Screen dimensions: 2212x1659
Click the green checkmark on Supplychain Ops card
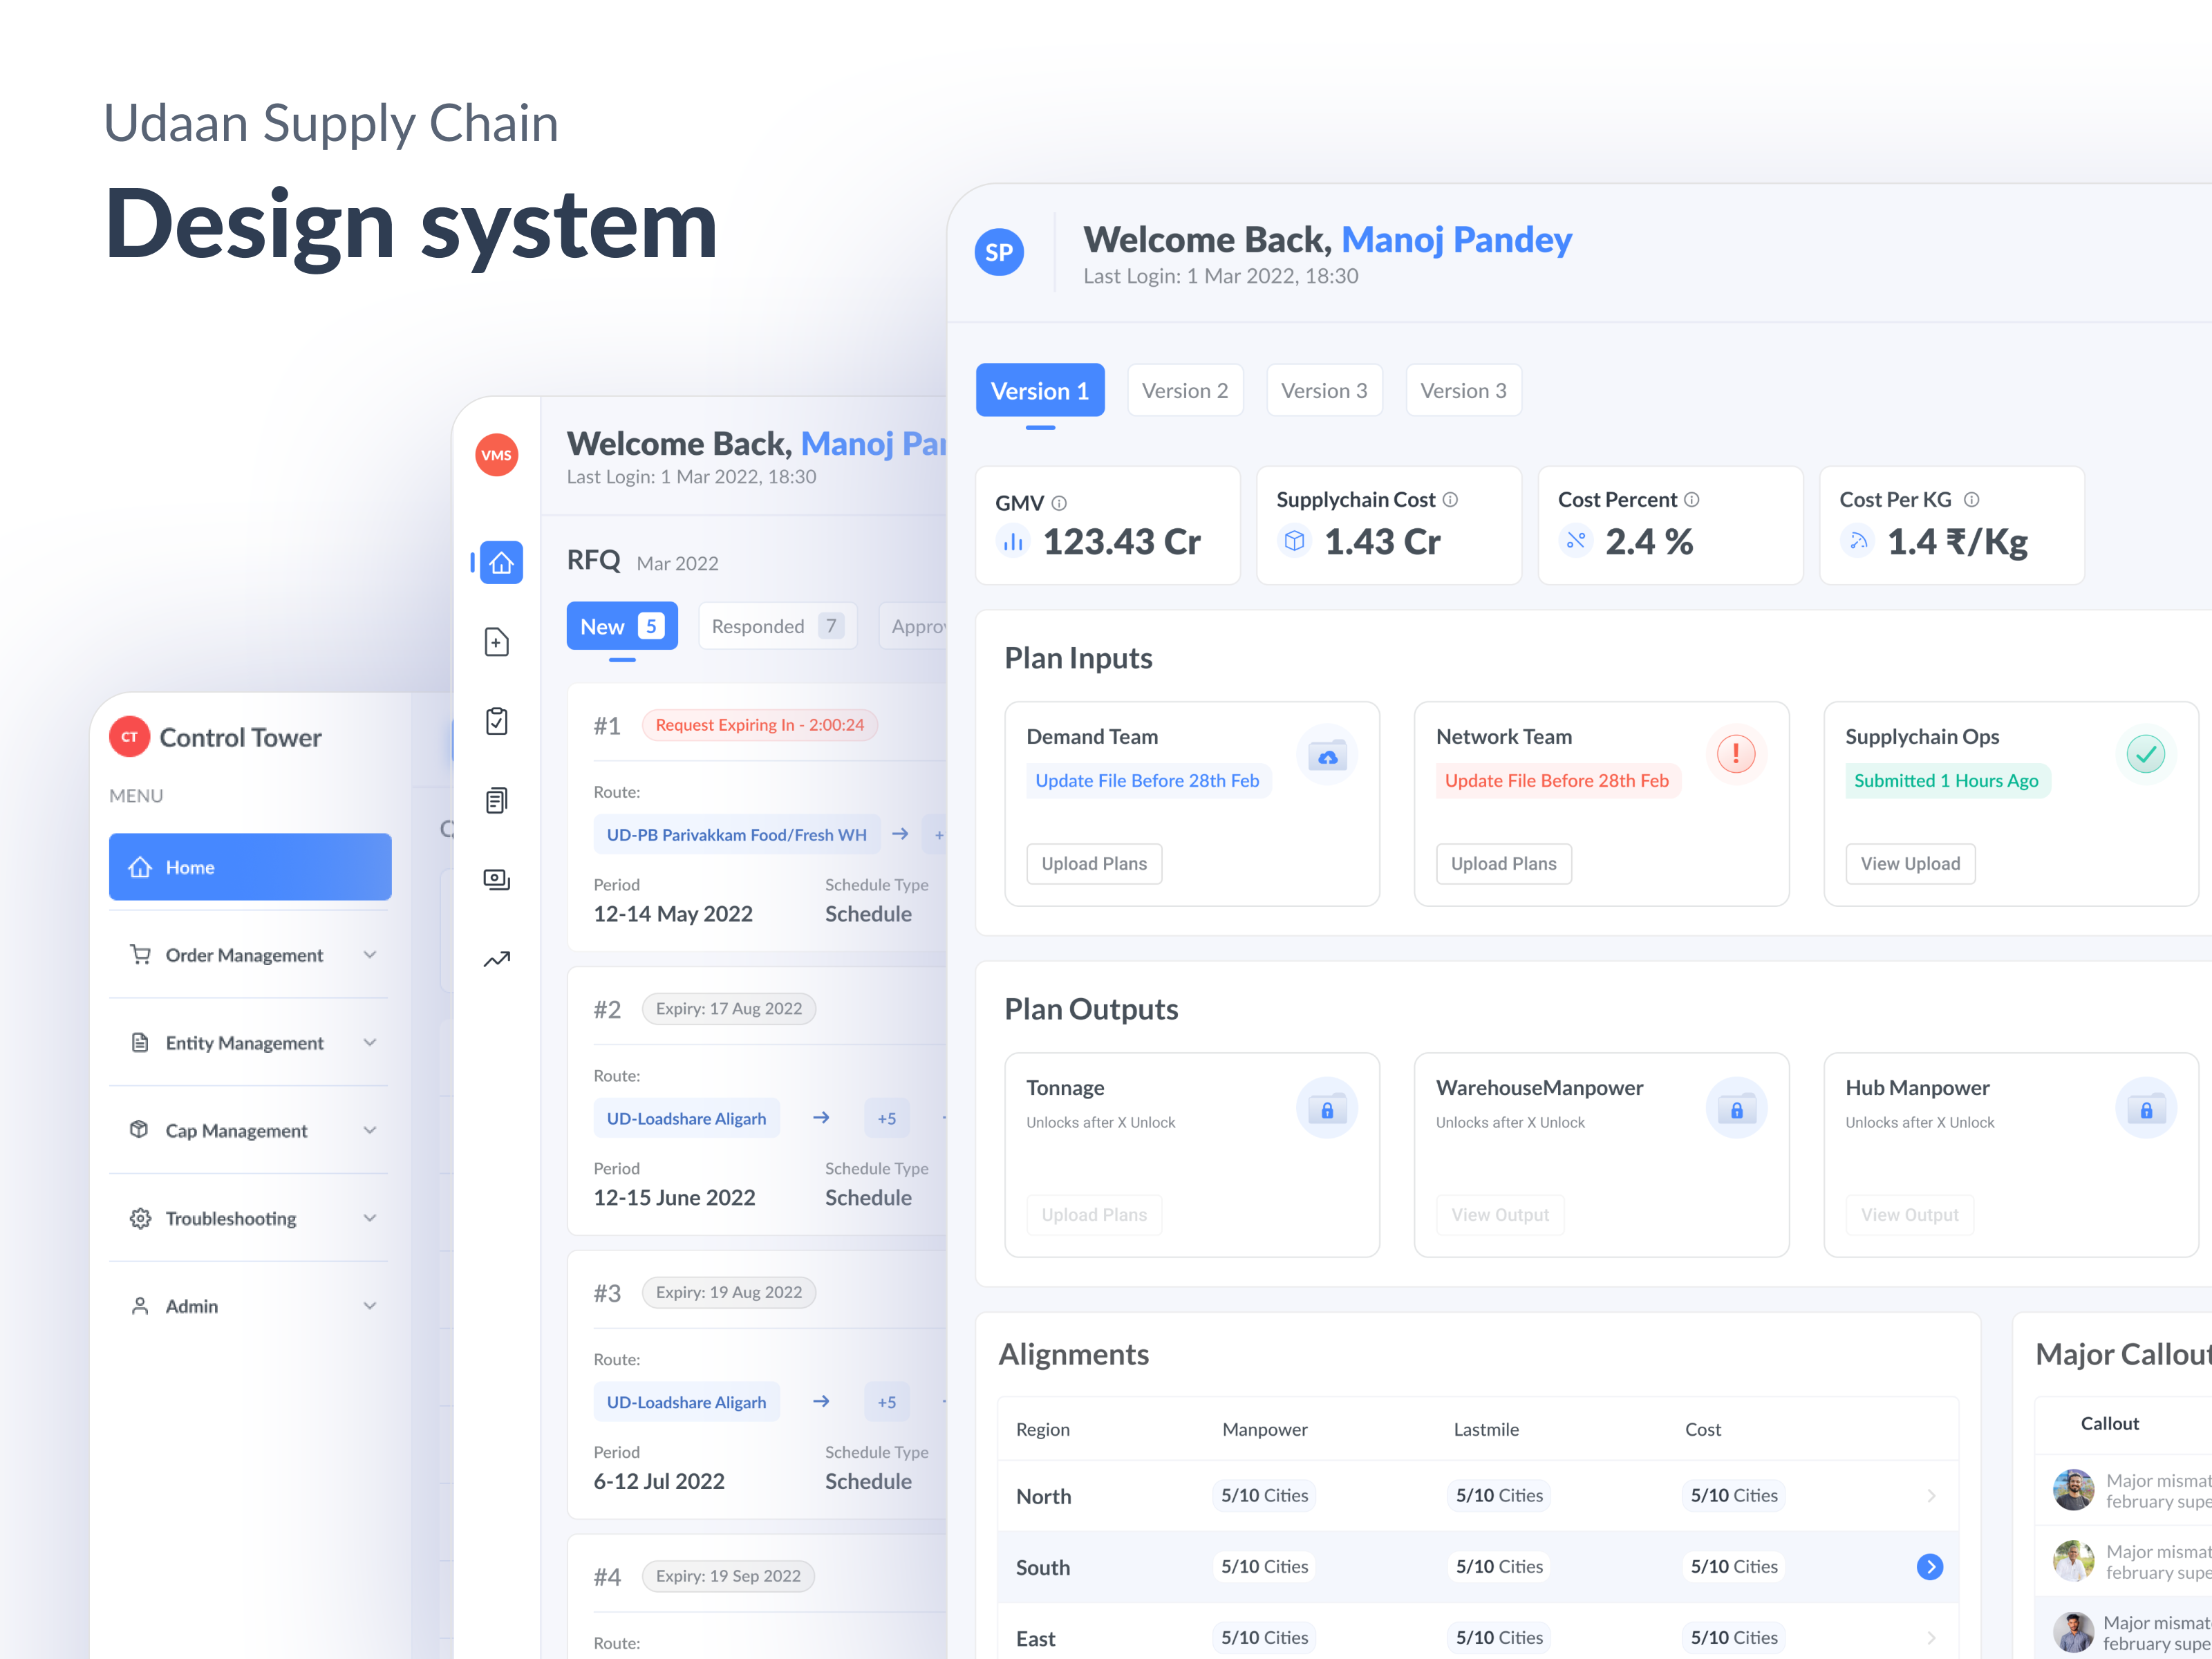pyautogui.click(x=2145, y=755)
